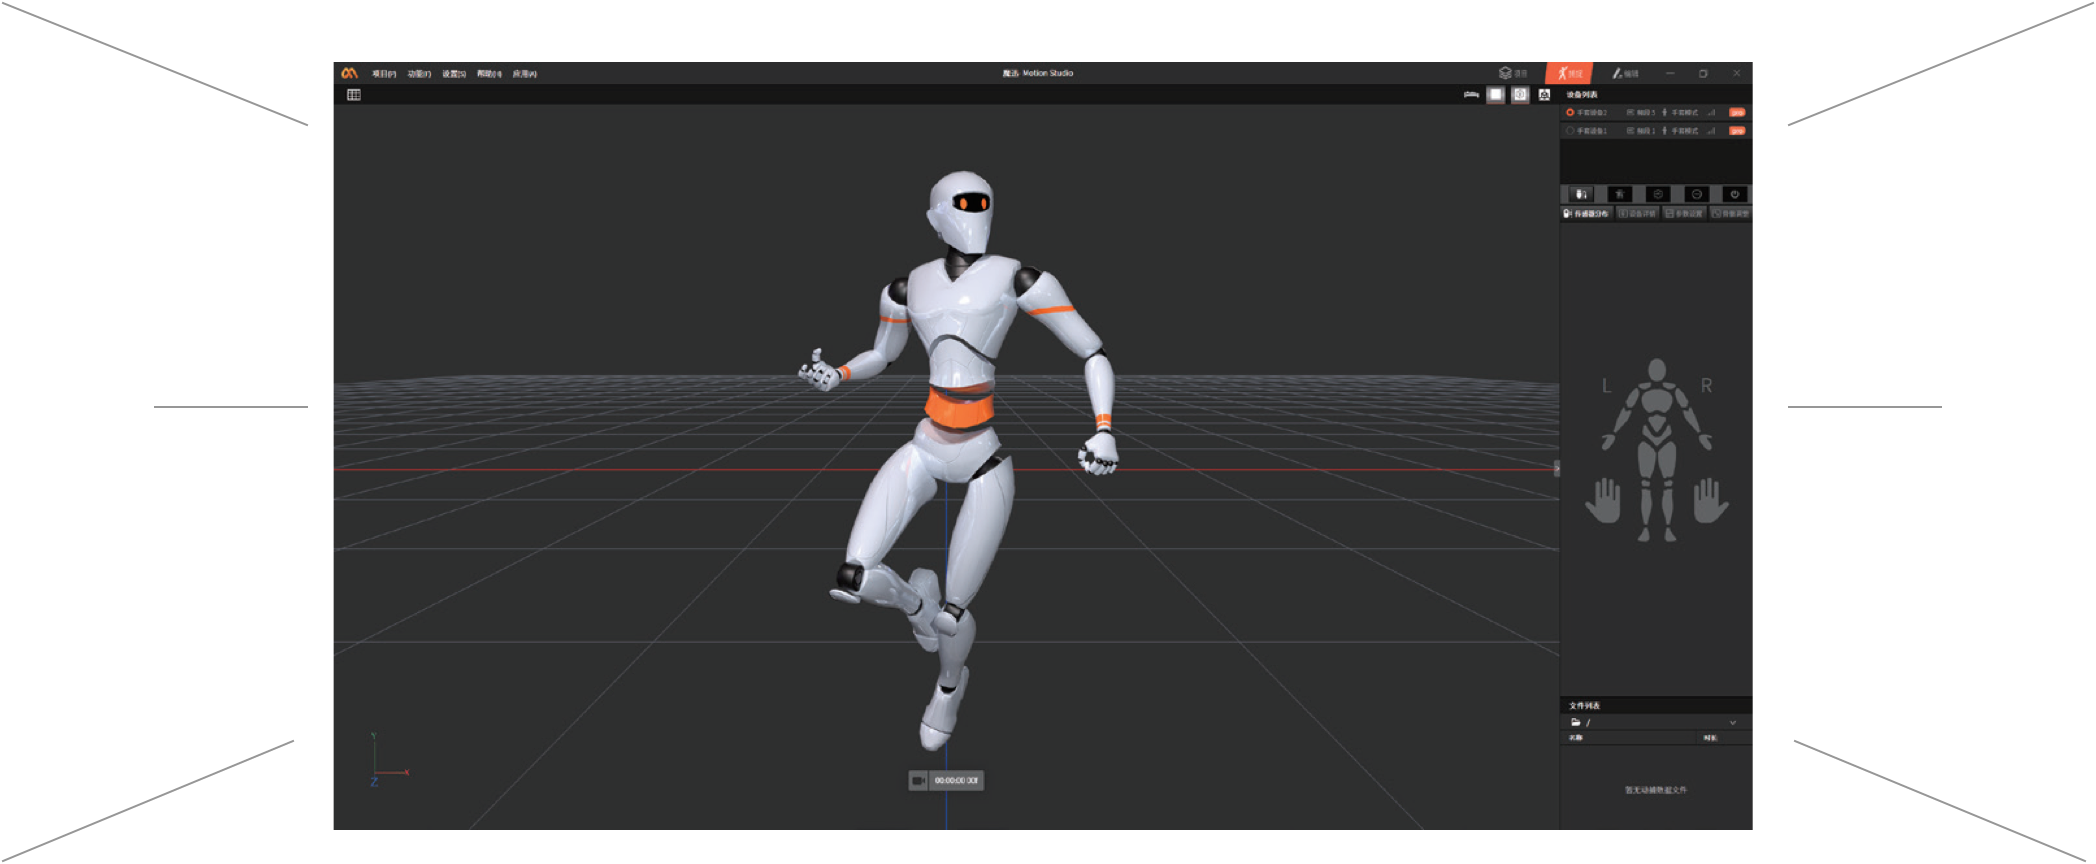The image size is (2096, 864).
Task: Click the glove icon button under the device list
Action: tap(1581, 194)
